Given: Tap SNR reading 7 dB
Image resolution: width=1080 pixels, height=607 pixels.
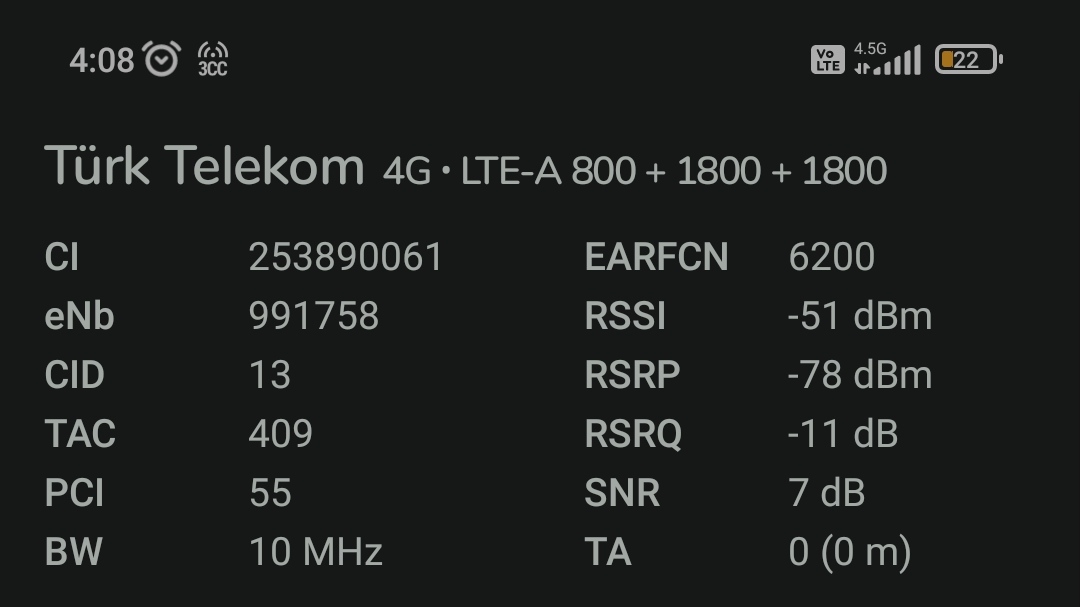Looking at the screenshot, I should pyautogui.click(x=827, y=493).
